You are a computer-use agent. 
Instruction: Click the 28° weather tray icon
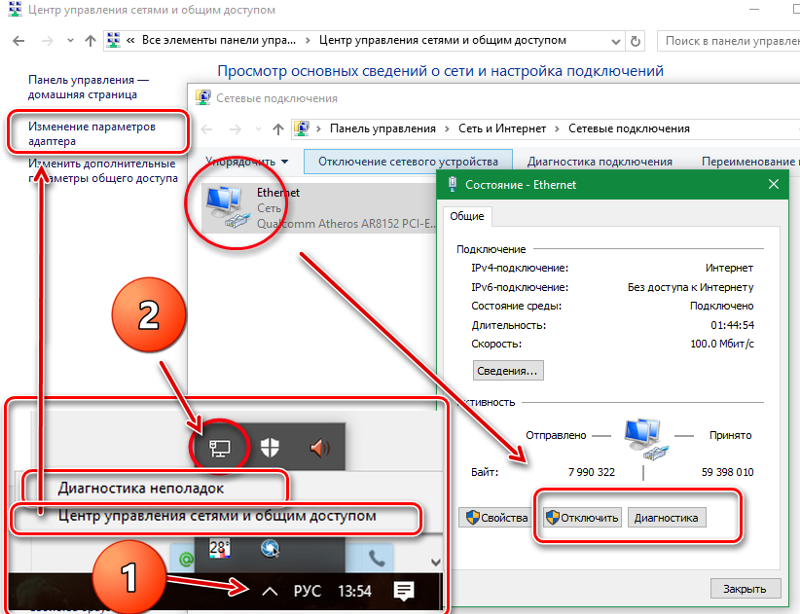click(x=219, y=549)
